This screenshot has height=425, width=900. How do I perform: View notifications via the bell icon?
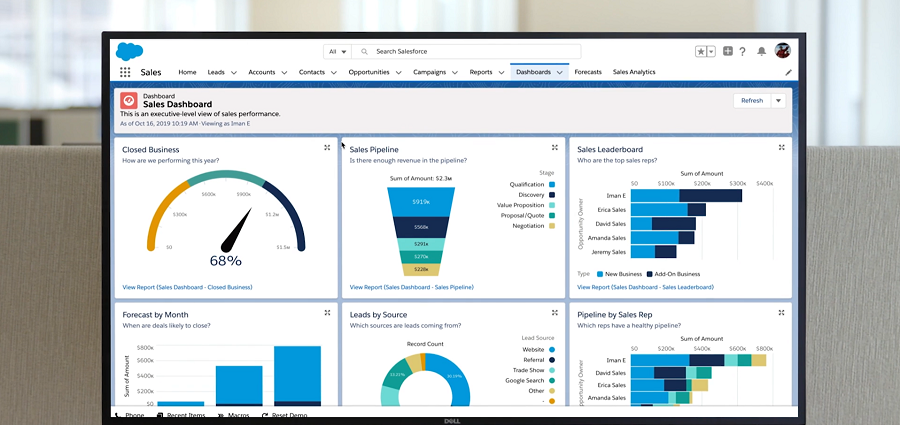[x=762, y=51]
